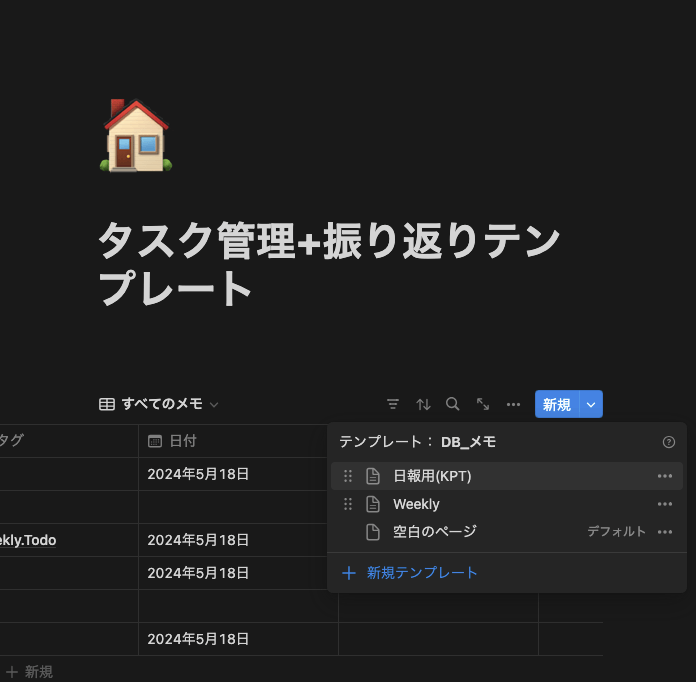This screenshot has height=682, width=696.
Task: Click the 新規 blue button
Action: pos(557,404)
